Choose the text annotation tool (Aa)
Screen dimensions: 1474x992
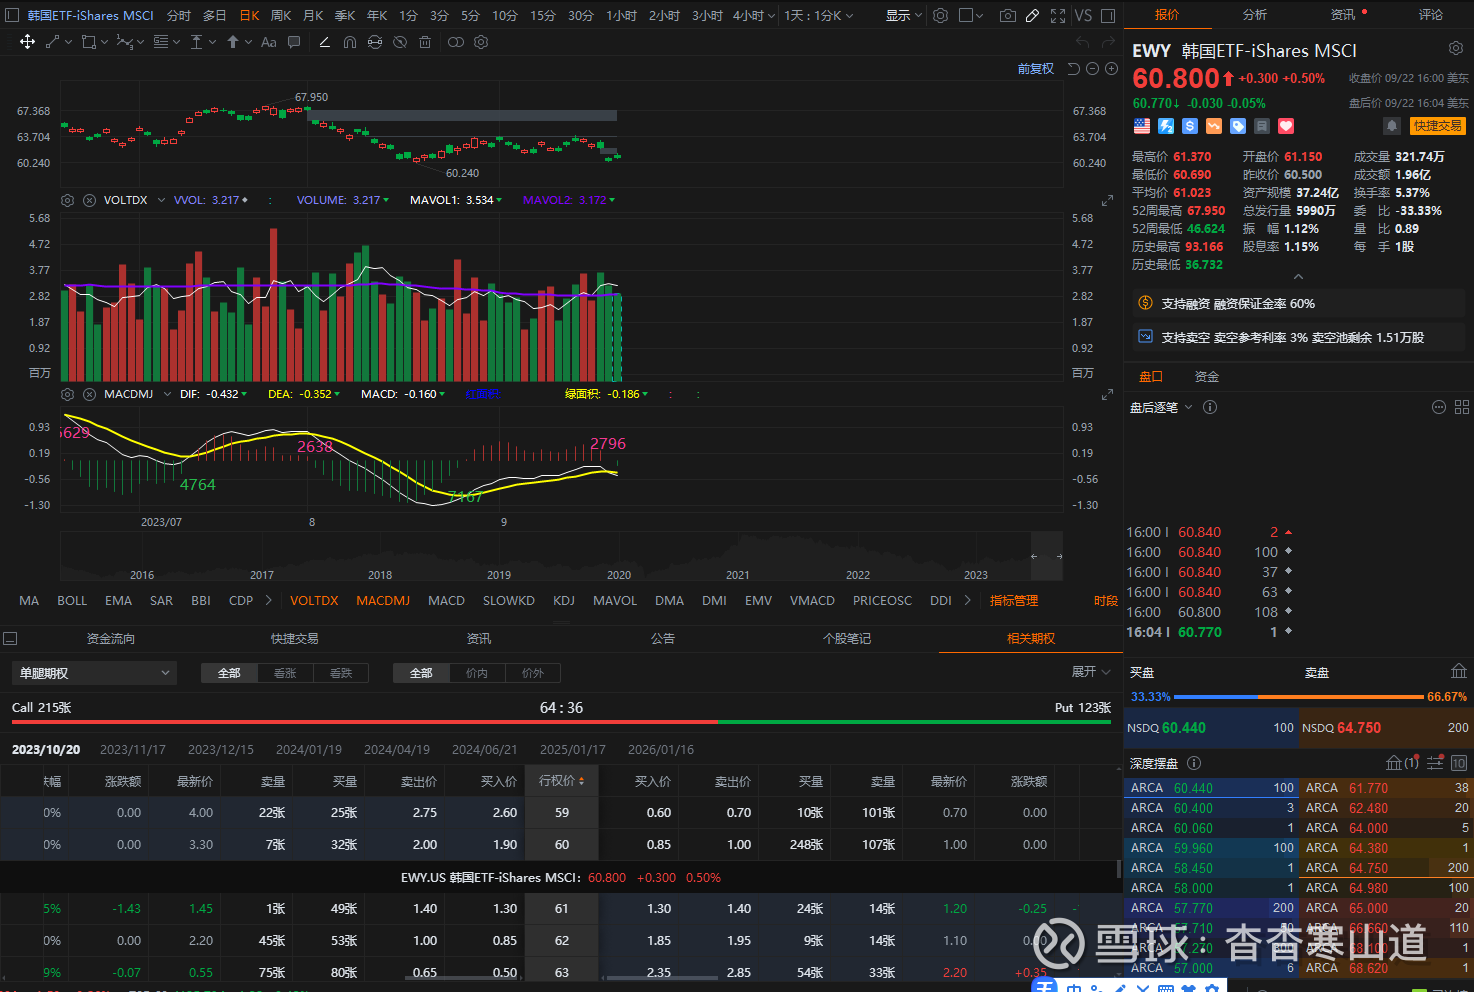click(x=268, y=42)
